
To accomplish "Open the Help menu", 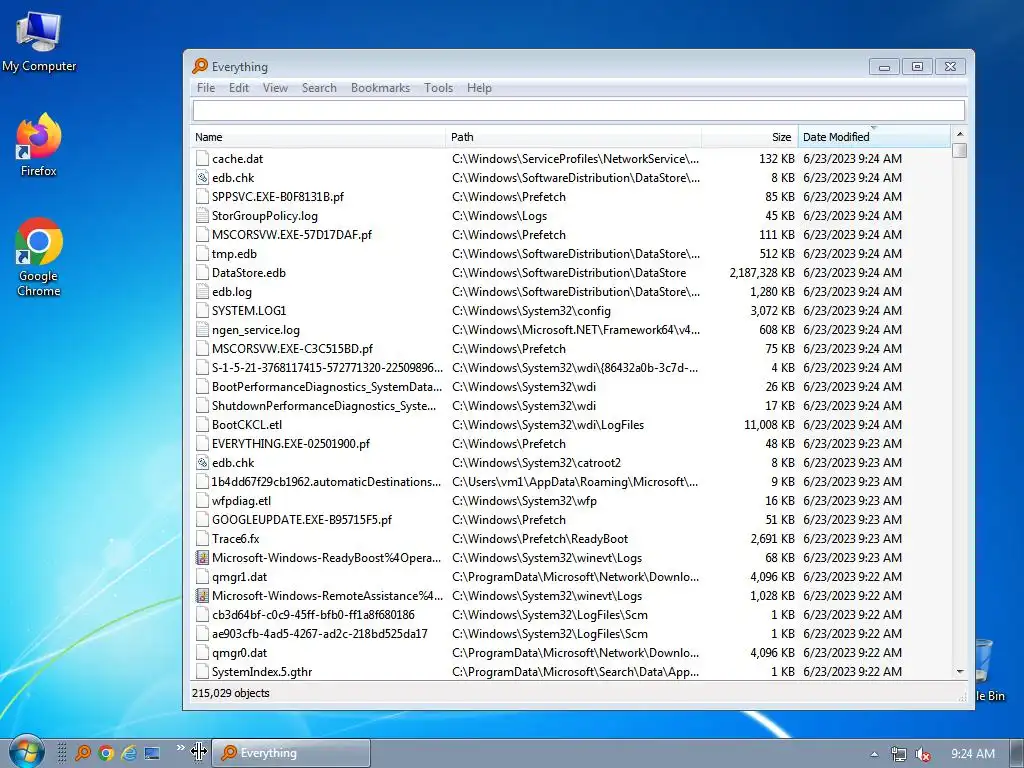I will 479,88.
